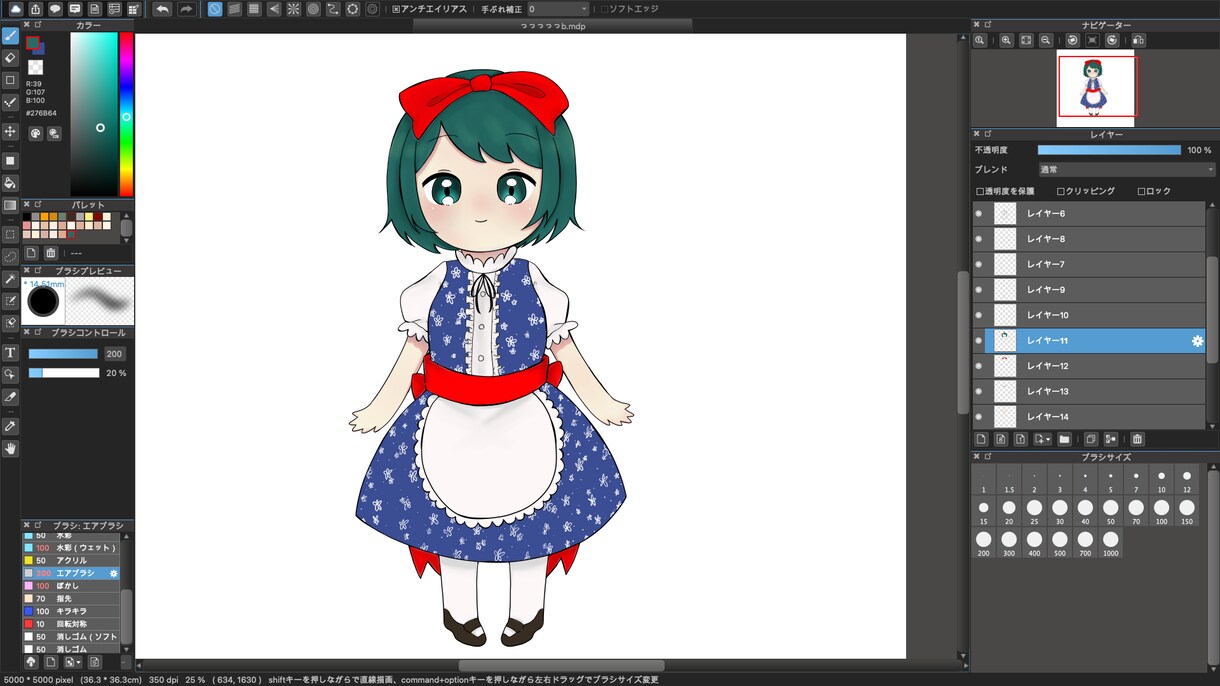
Task: Select the Lasso selection tool
Action: point(10,256)
